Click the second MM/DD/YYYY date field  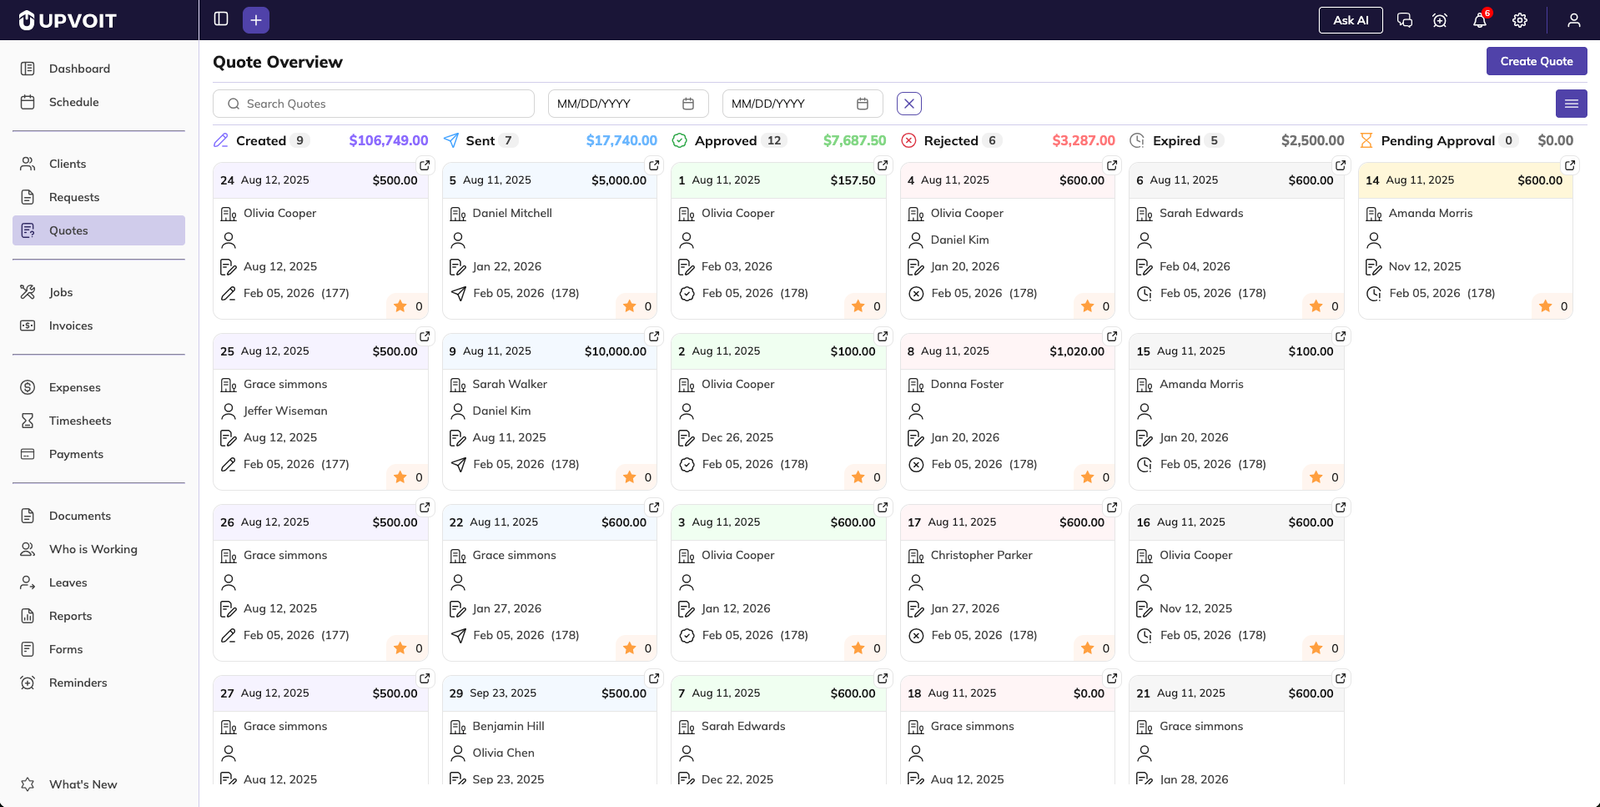click(x=802, y=104)
